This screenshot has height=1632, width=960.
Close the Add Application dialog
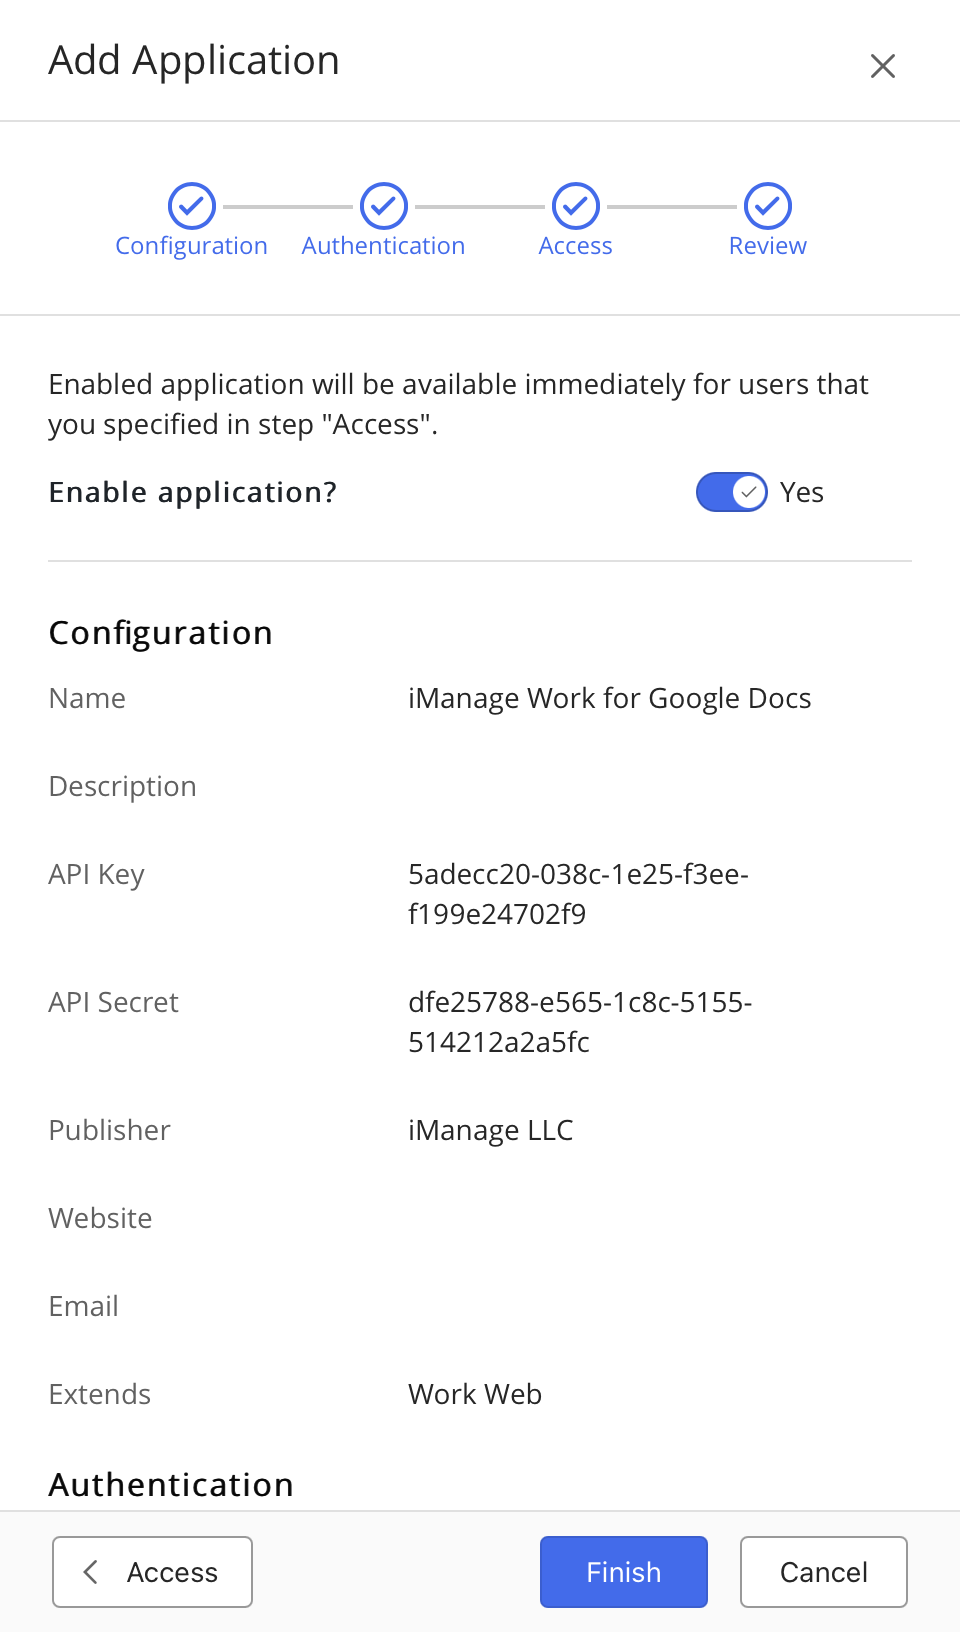point(882,66)
